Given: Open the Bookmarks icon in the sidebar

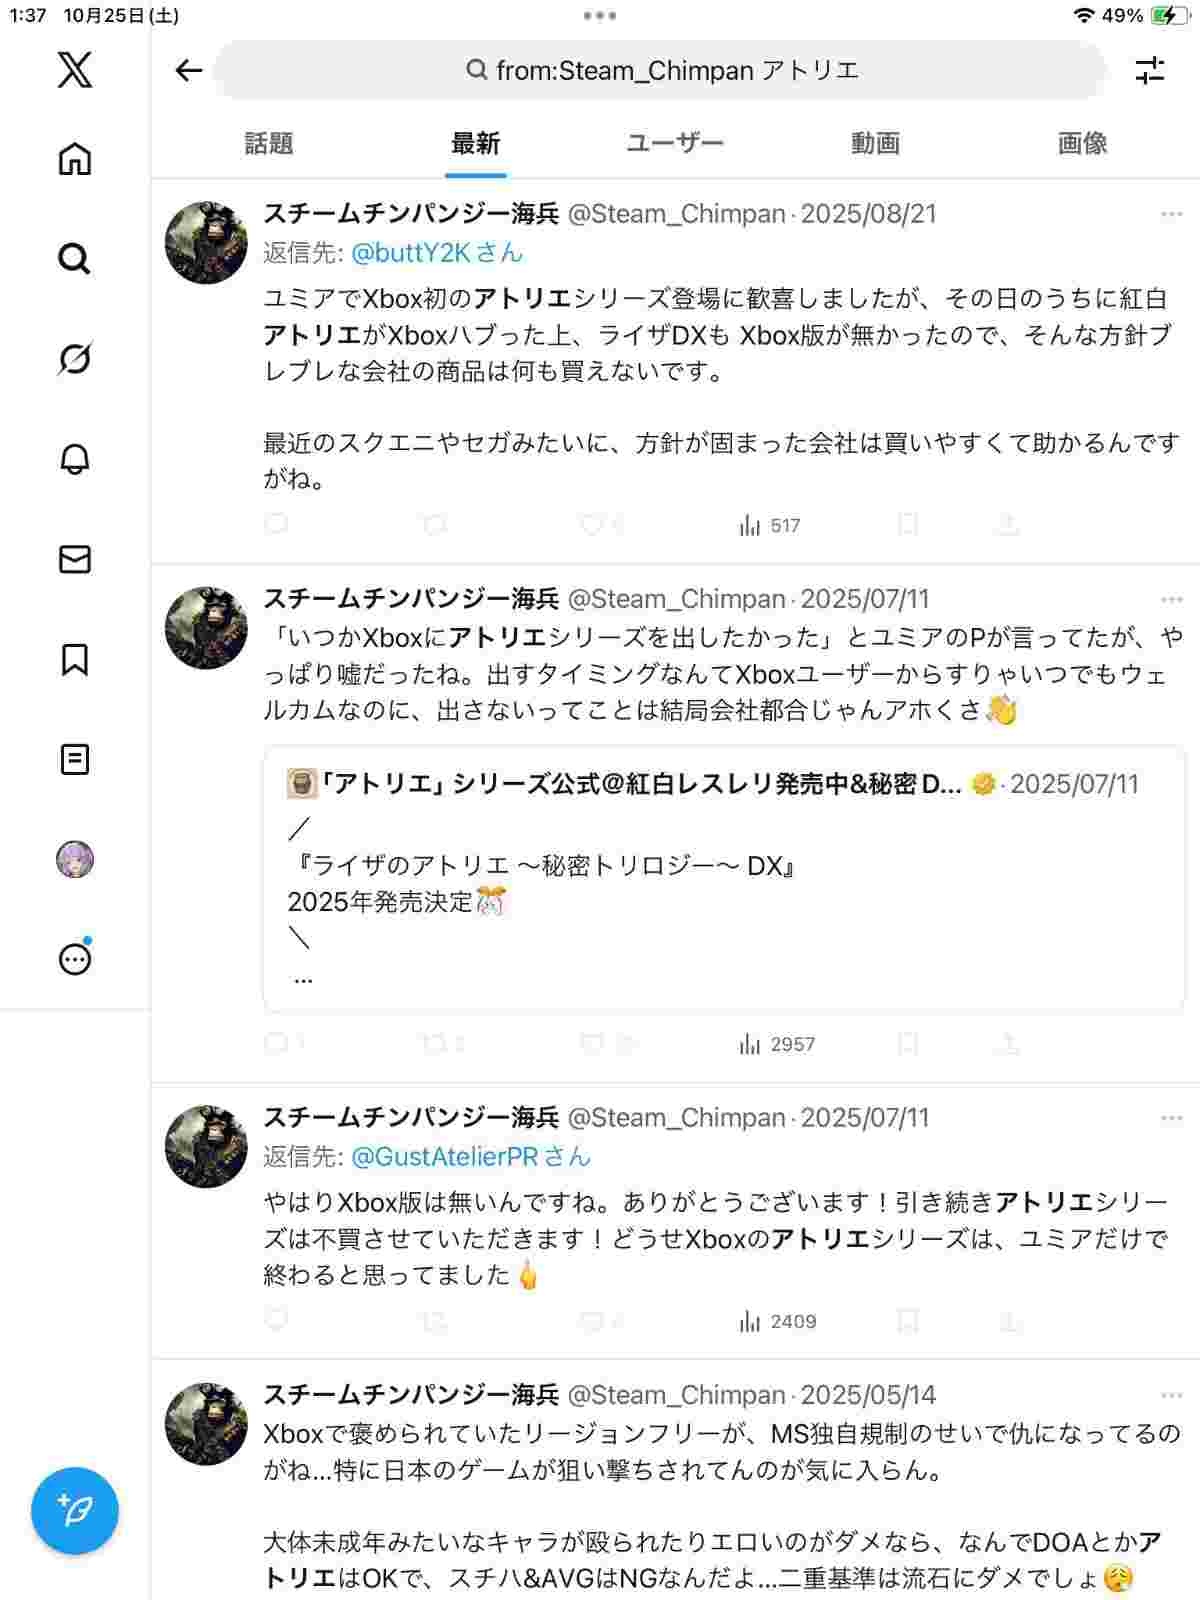Looking at the screenshot, I should pos(75,659).
